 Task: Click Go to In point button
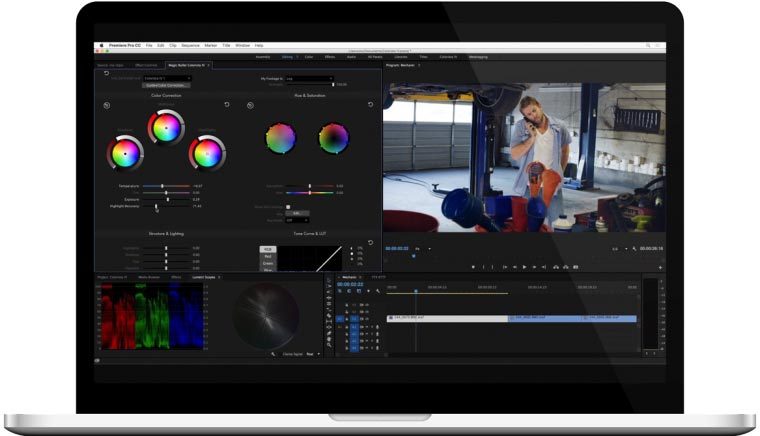(505, 267)
